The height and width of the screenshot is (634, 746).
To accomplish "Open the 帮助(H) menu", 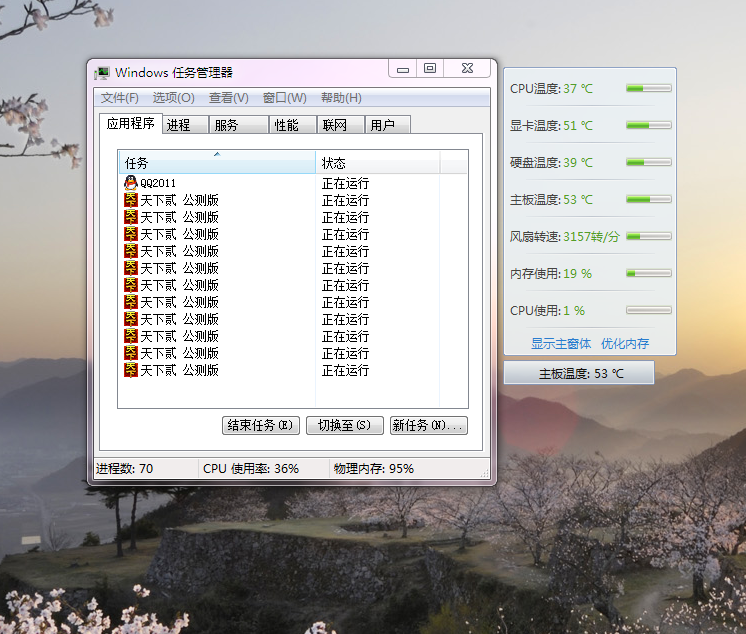I will tap(341, 98).
